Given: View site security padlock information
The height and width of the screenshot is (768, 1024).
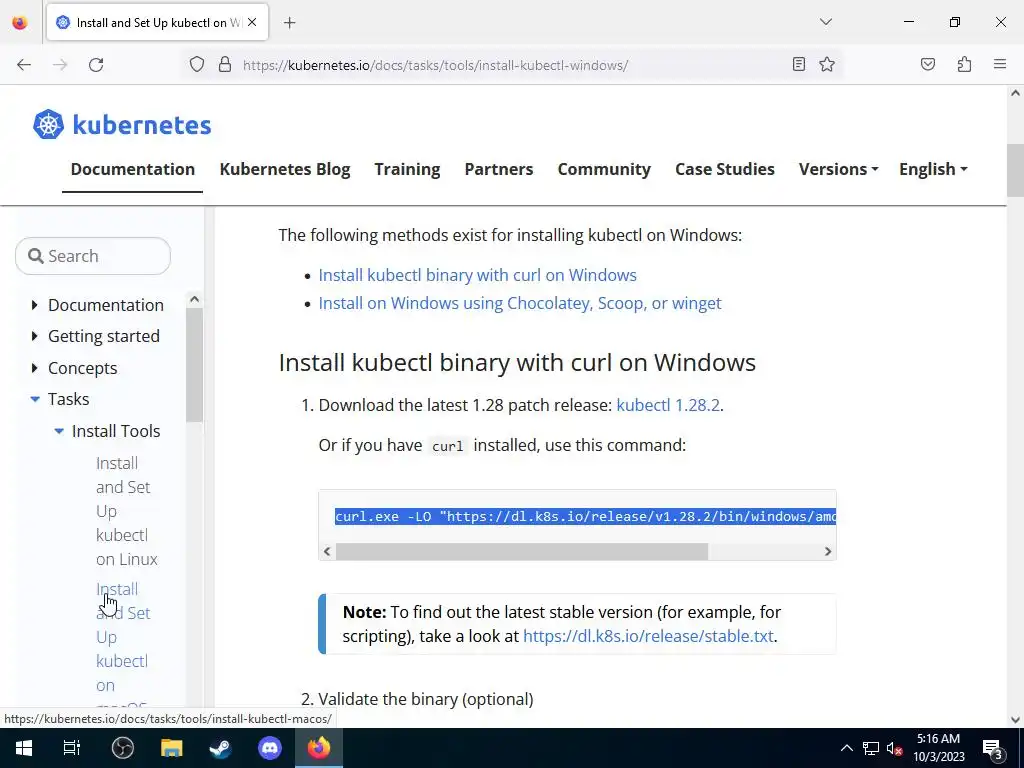Looking at the screenshot, I should [x=225, y=65].
